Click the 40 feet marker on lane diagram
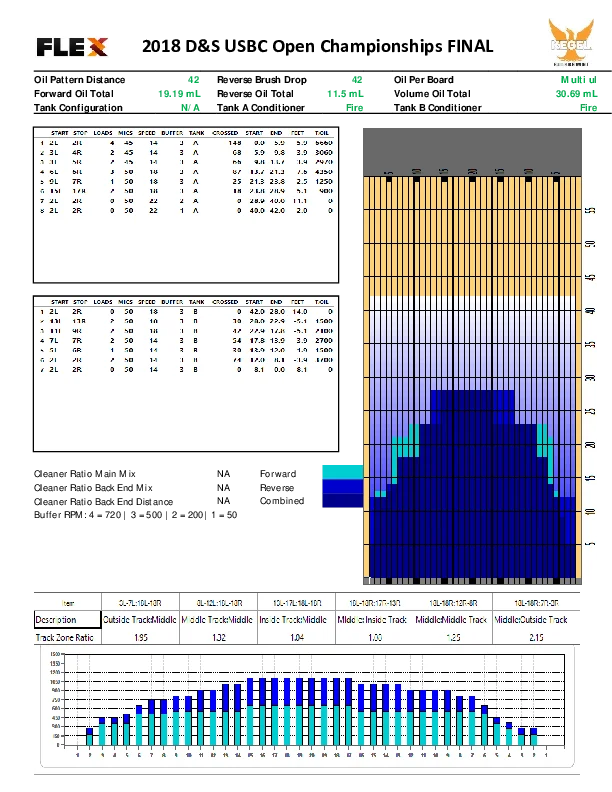The width and height of the screenshot is (612, 792). [590, 311]
